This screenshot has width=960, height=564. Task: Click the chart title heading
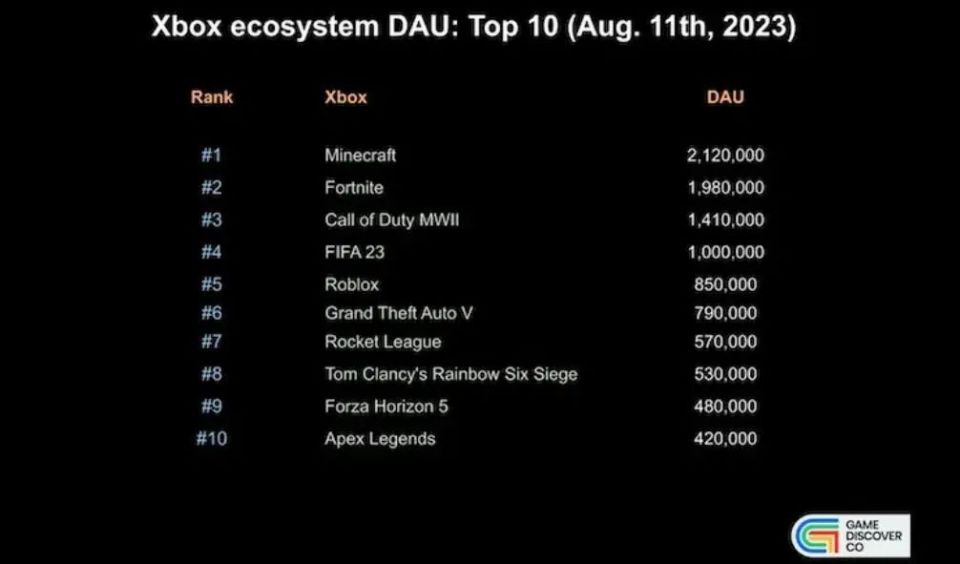pos(474,27)
